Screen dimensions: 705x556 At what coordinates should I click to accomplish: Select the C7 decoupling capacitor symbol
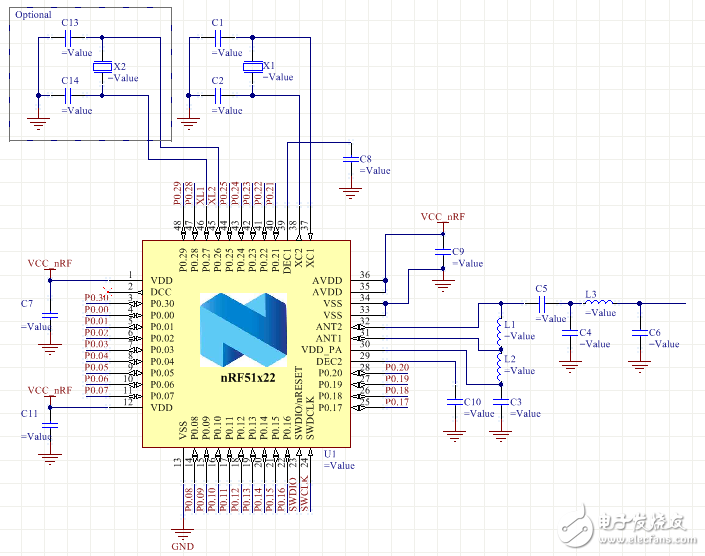pyautogui.click(x=50, y=315)
